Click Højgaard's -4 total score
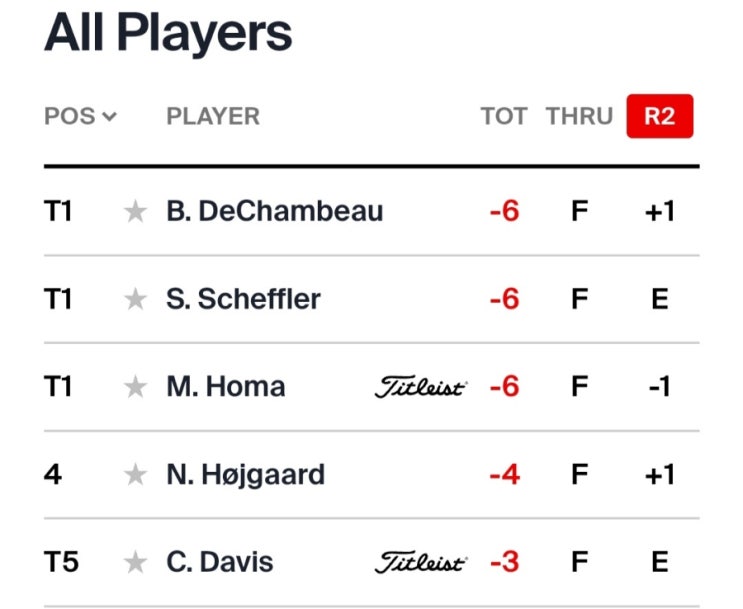The image size is (743, 609). (504, 474)
